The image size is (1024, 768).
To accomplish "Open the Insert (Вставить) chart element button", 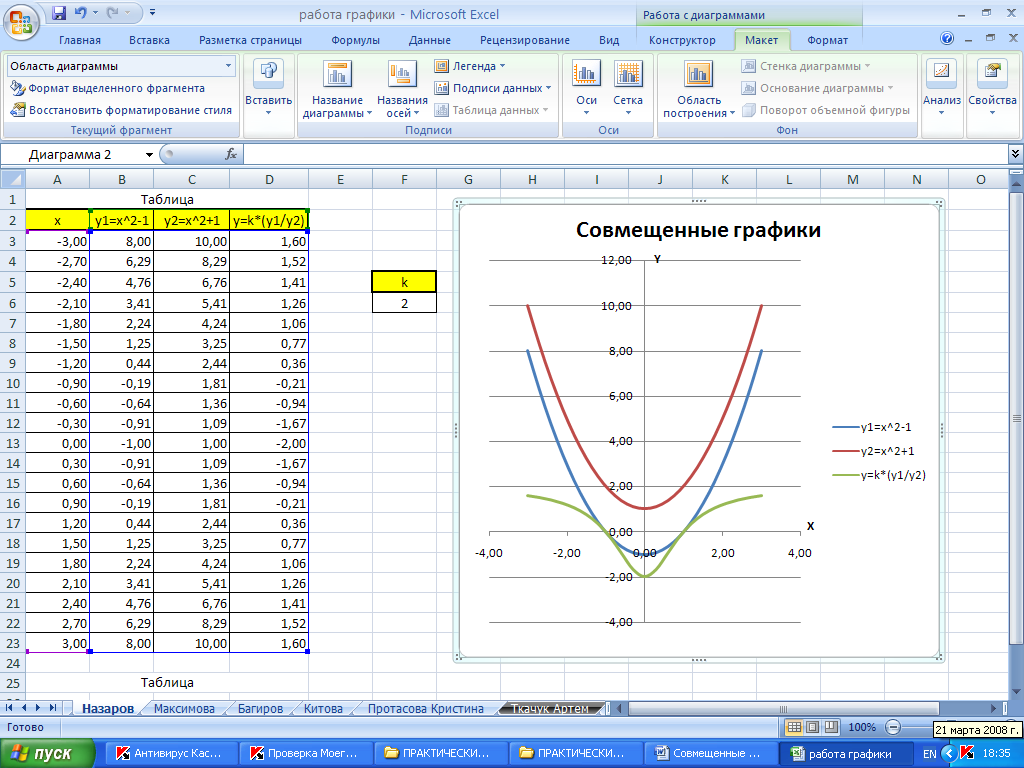I will 268,88.
